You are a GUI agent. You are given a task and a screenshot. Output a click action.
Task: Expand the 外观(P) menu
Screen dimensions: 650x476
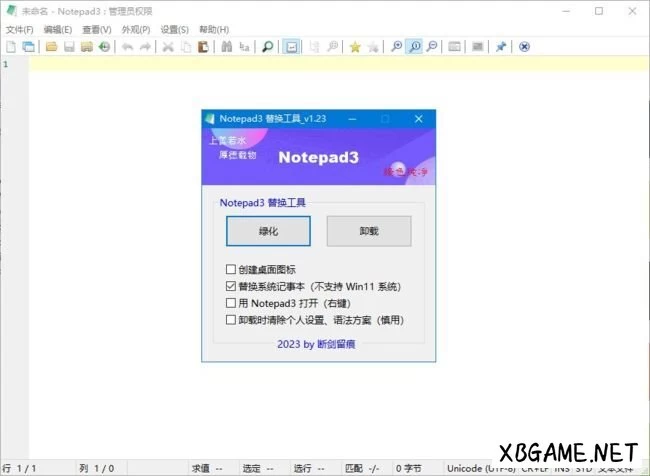click(x=136, y=30)
